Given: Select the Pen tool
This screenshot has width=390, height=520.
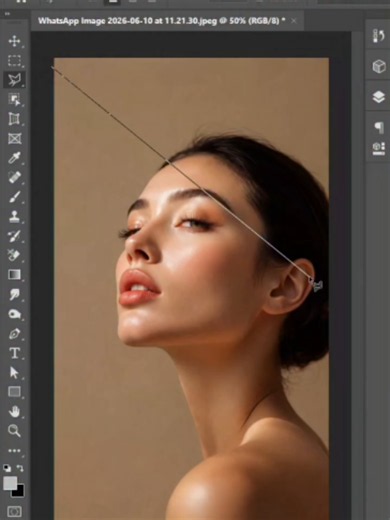Looking at the screenshot, I should [x=14, y=333].
